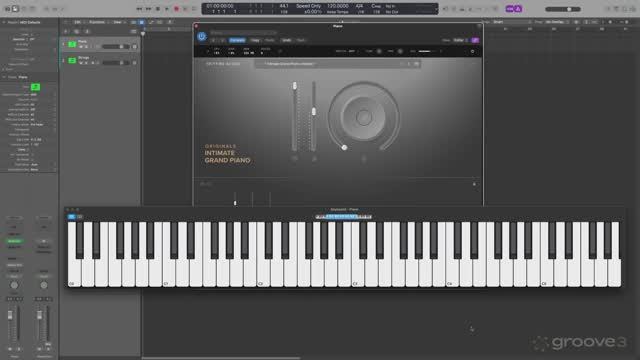Viewport: 640px width, 360px height.
Task: Rewind the playhead in transport
Action: (x=139, y=9)
